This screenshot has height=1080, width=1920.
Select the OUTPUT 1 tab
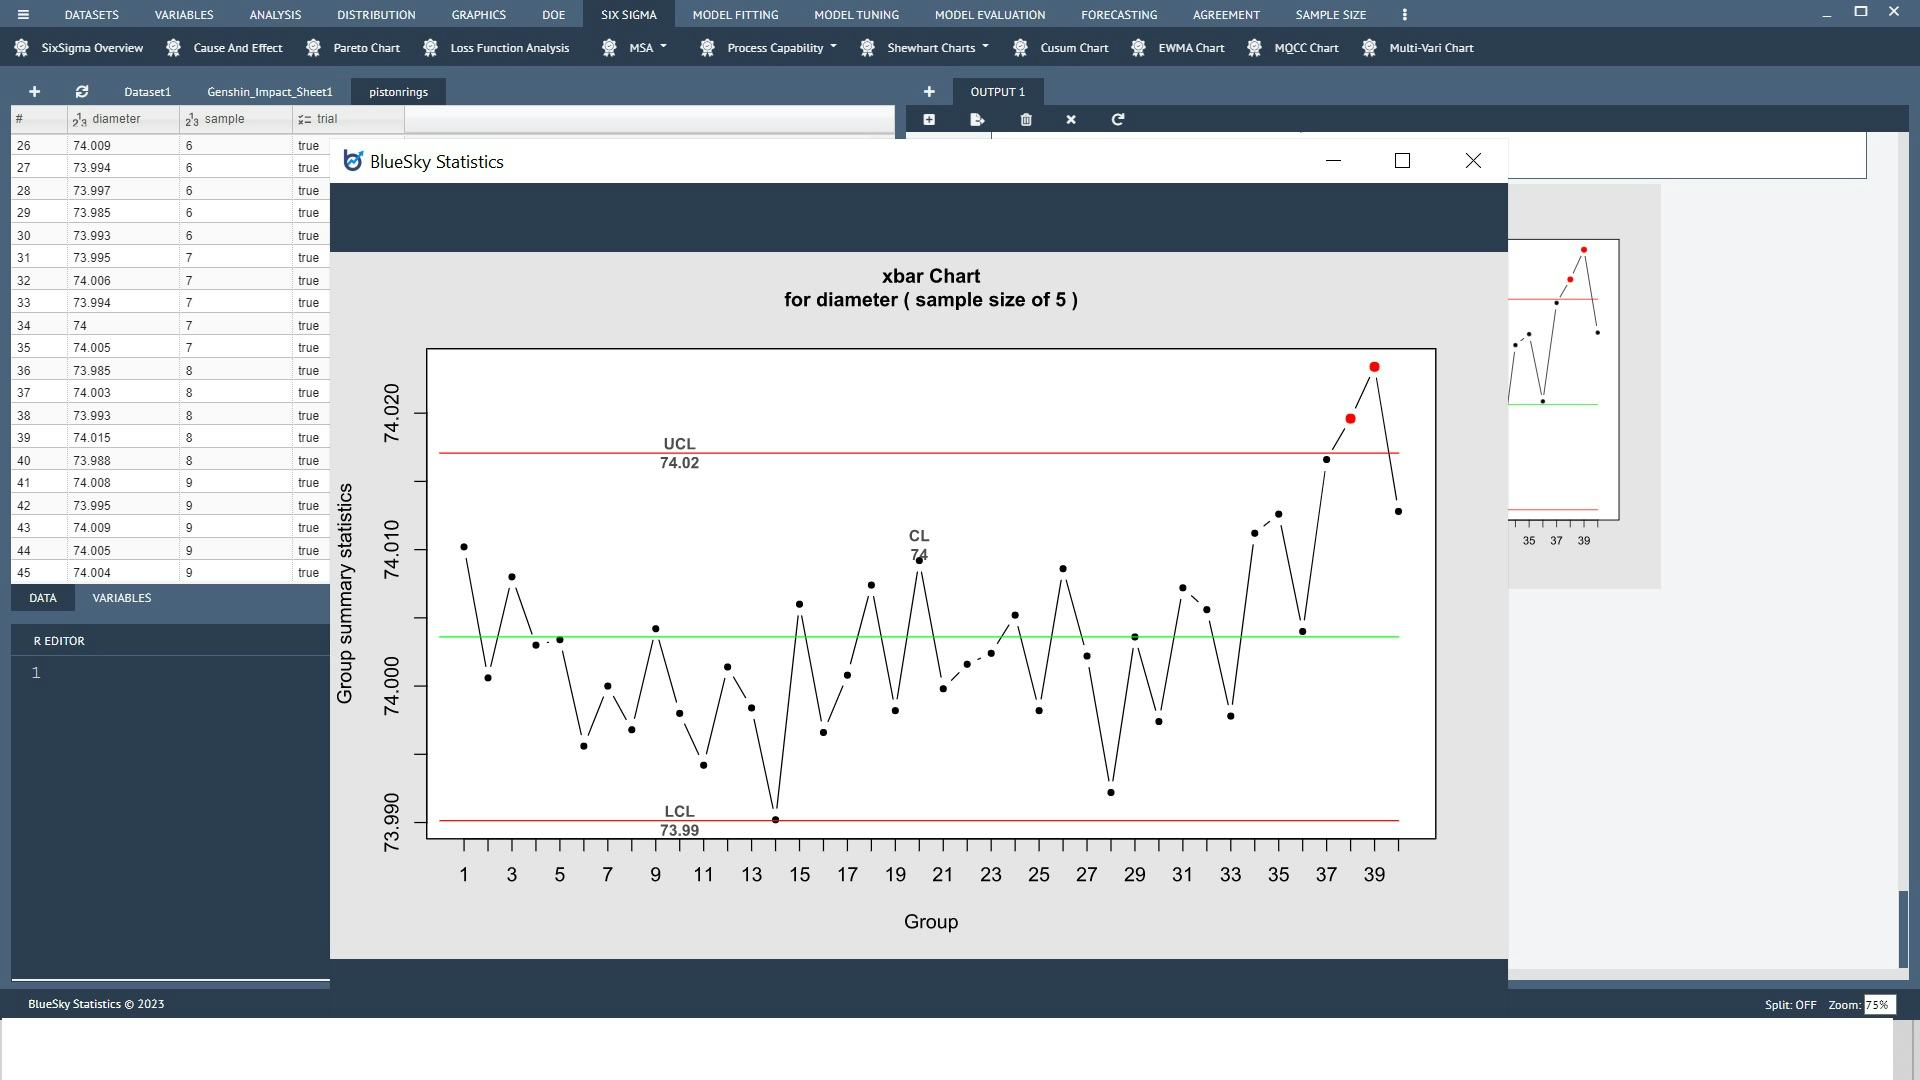coord(999,91)
